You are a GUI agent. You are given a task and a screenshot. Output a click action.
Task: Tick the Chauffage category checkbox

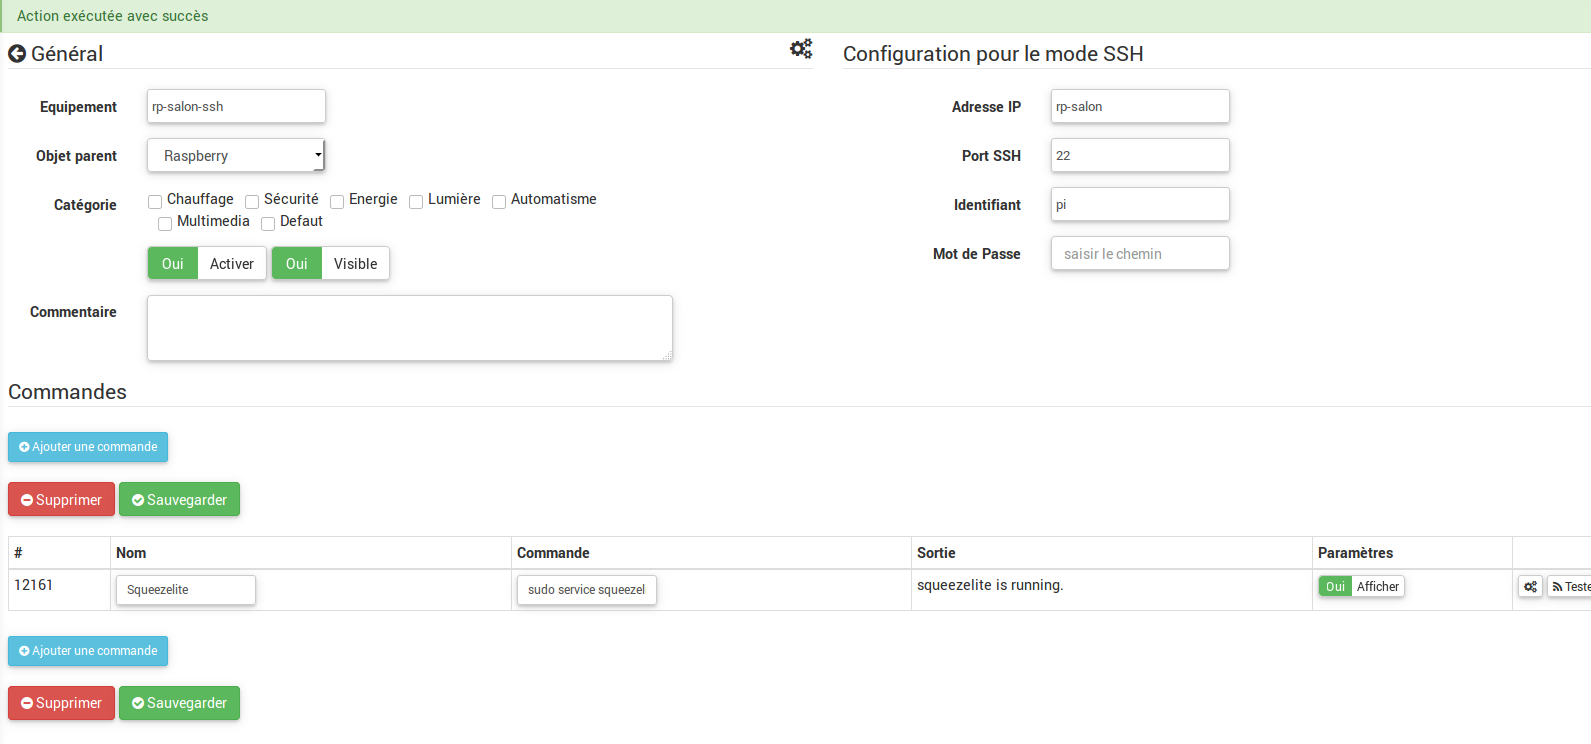[x=155, y=202]
